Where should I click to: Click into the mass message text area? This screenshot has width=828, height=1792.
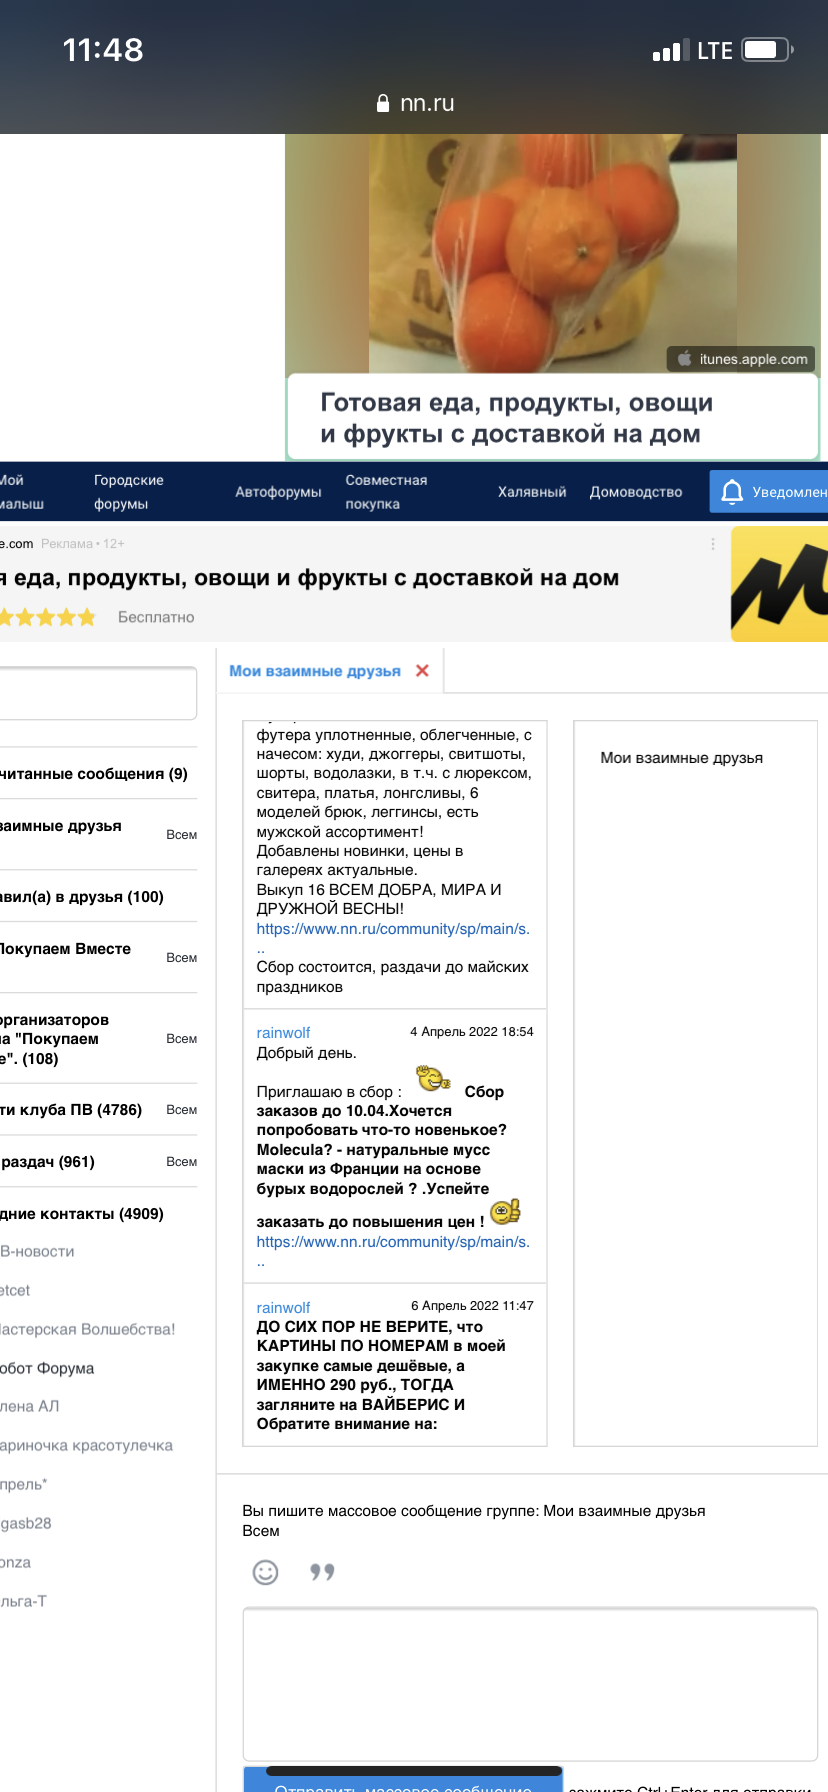pyautogui.click(x=530, y=1683)
